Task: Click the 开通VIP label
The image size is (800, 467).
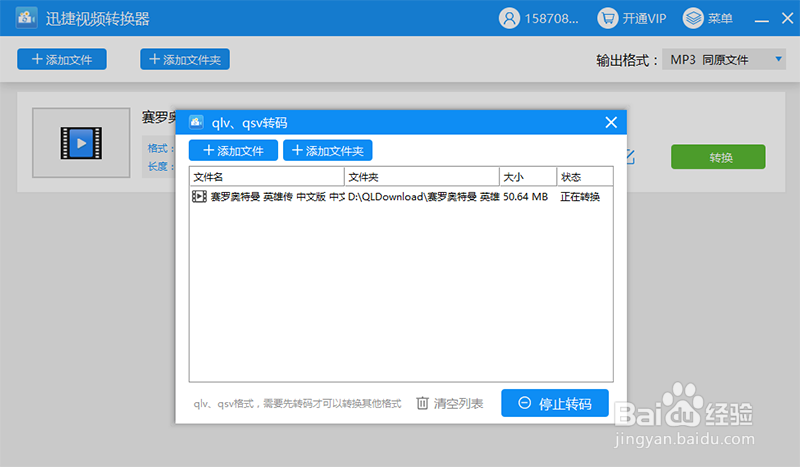Action: 644,18
